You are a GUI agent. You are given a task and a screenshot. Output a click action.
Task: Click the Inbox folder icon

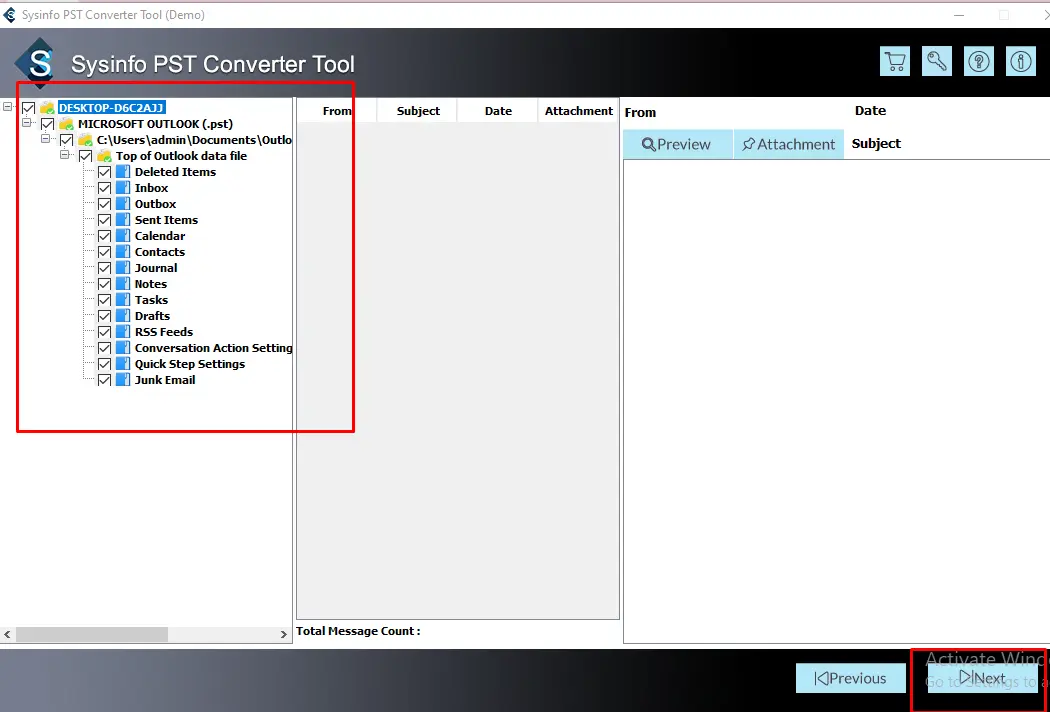tap(123, 188)
